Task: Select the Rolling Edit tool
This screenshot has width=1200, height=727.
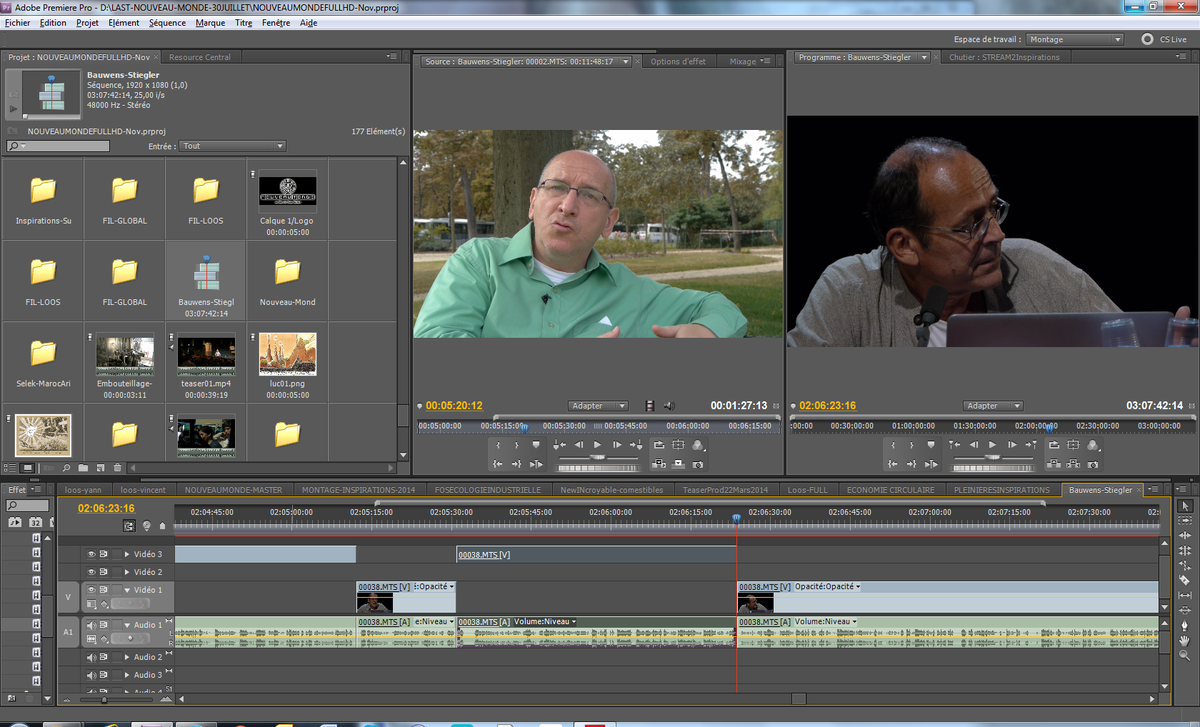Action: pyautogui.click(x=1185, y=551)
